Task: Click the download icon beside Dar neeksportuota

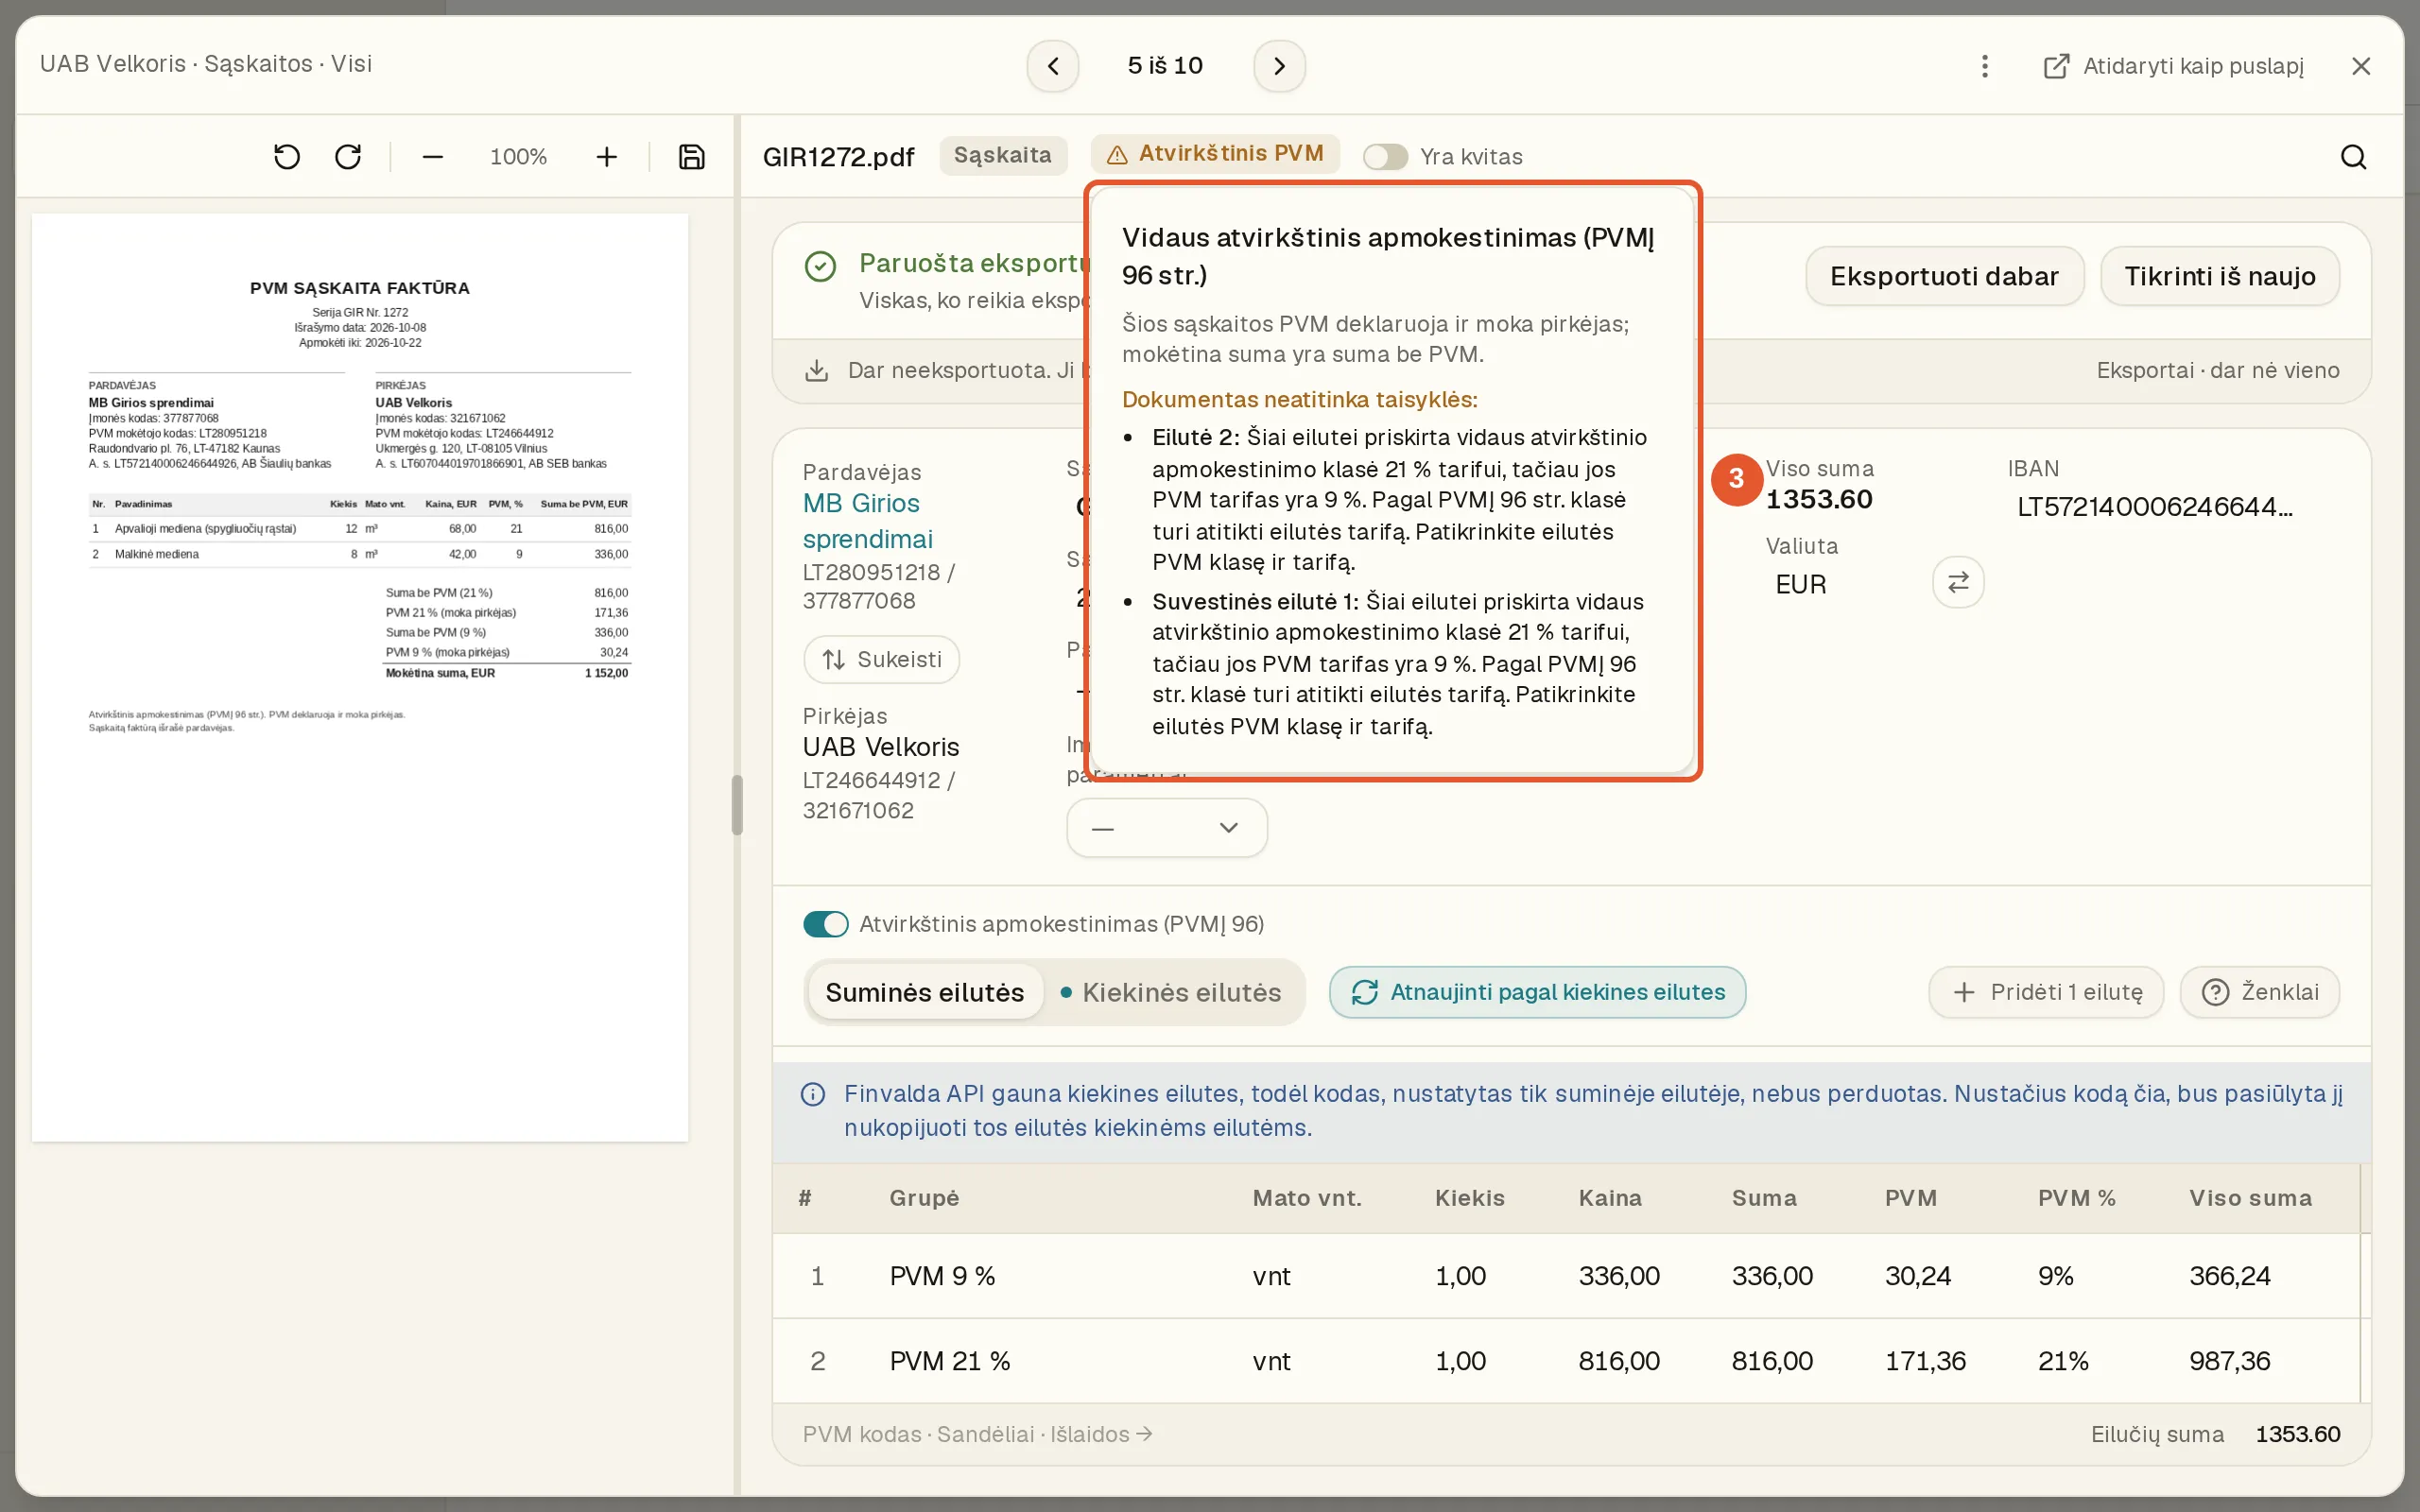Action: [x=816, y=370]
